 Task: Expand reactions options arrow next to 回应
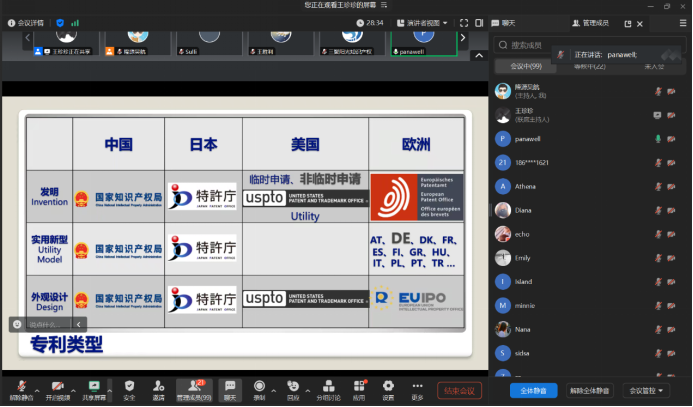click(x=308, y=391)
